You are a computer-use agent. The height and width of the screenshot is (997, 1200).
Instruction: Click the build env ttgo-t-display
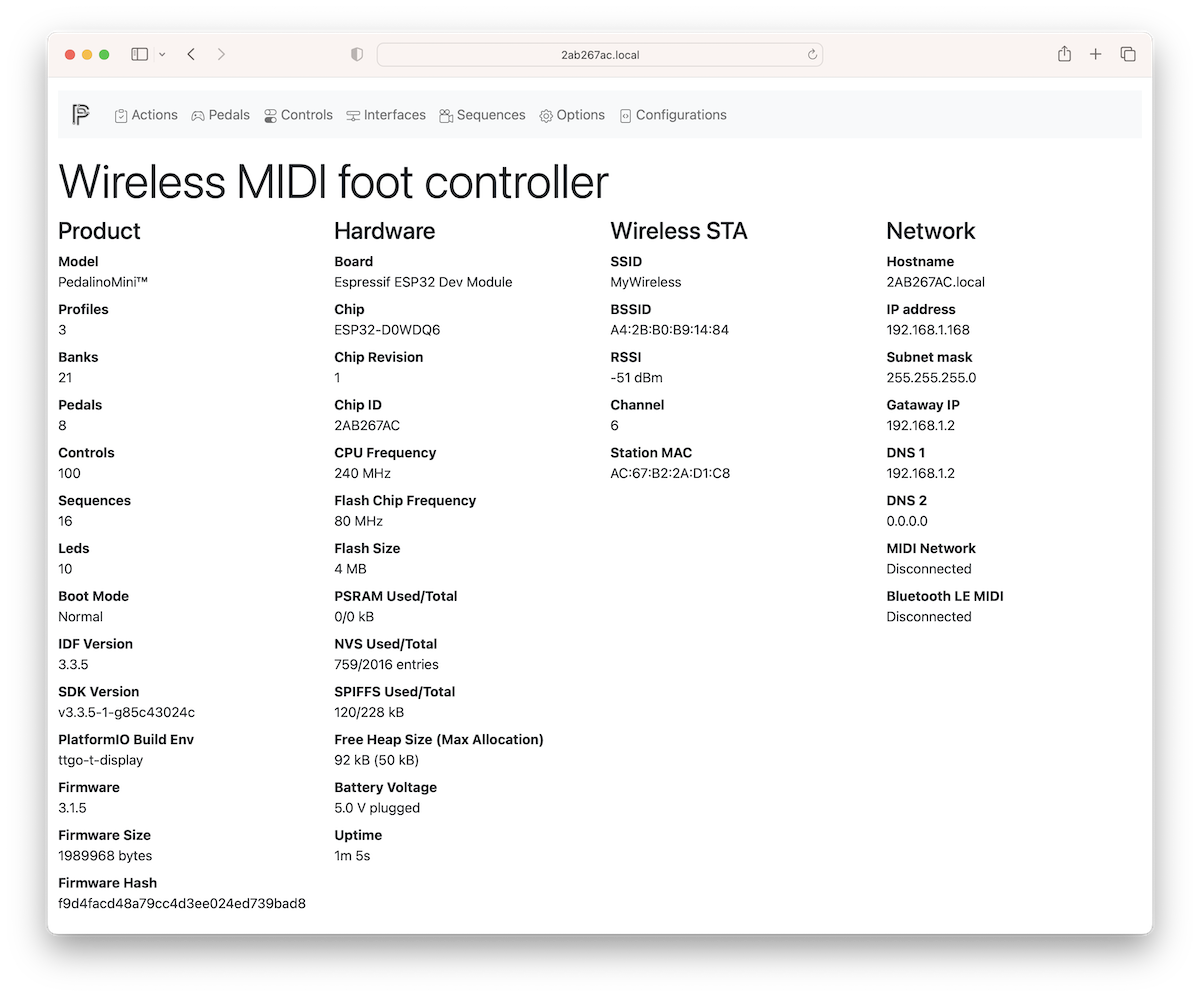click(100, 760)
